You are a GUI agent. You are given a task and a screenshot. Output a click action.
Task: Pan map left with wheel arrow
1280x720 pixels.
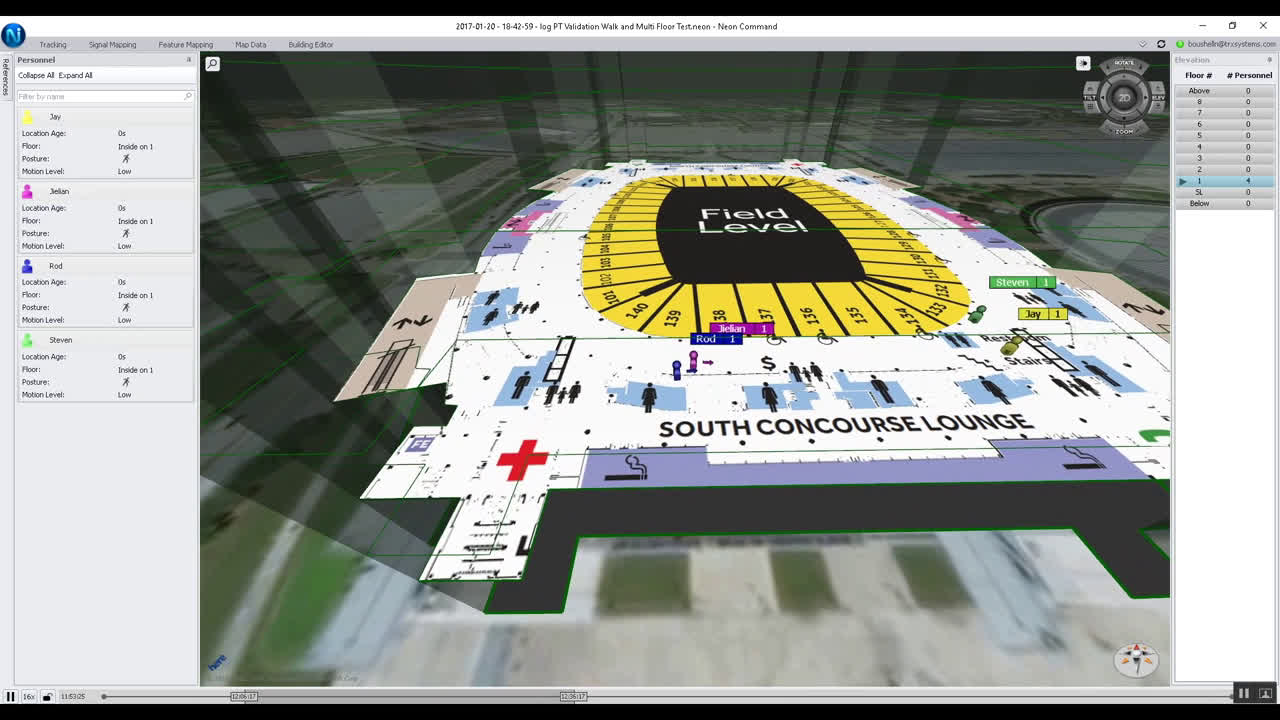(x=1104, y=97)
